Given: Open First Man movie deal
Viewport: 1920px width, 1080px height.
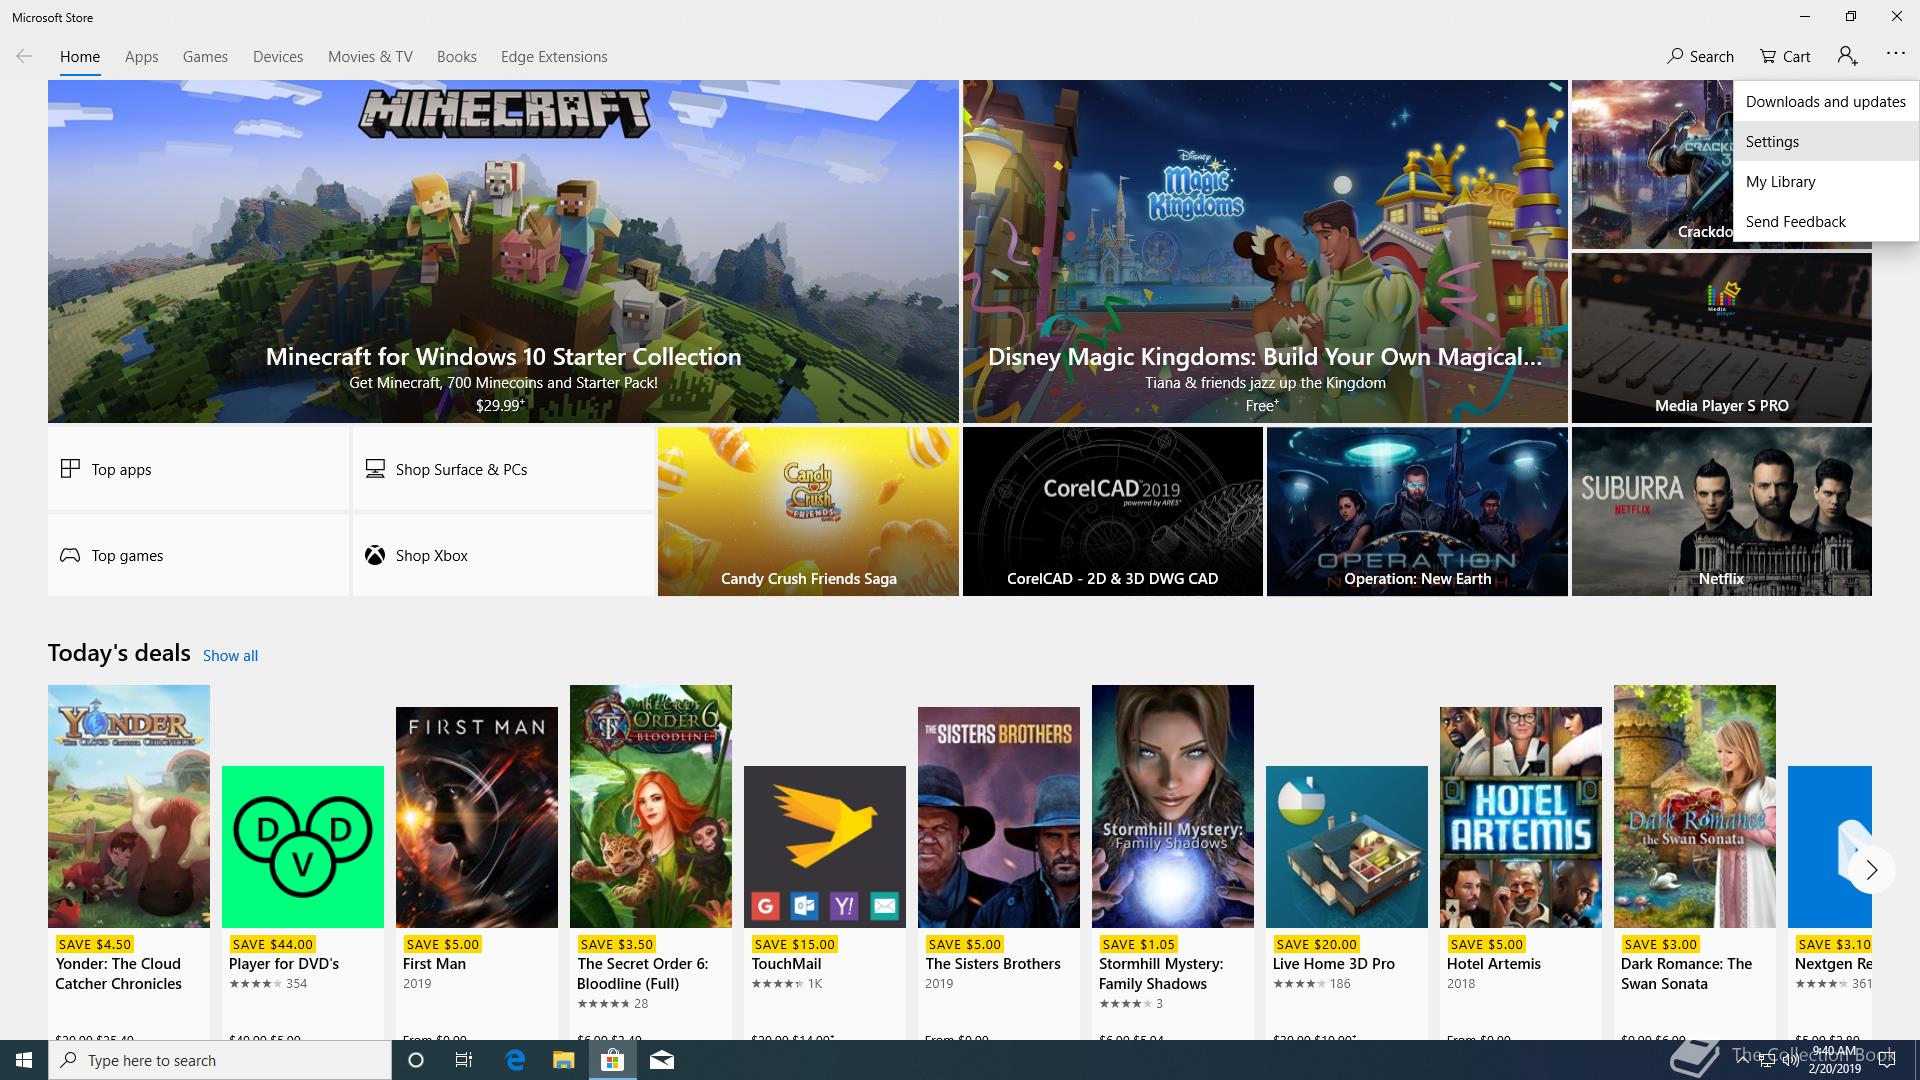Looking at the screenshot, I should point(477,872).
